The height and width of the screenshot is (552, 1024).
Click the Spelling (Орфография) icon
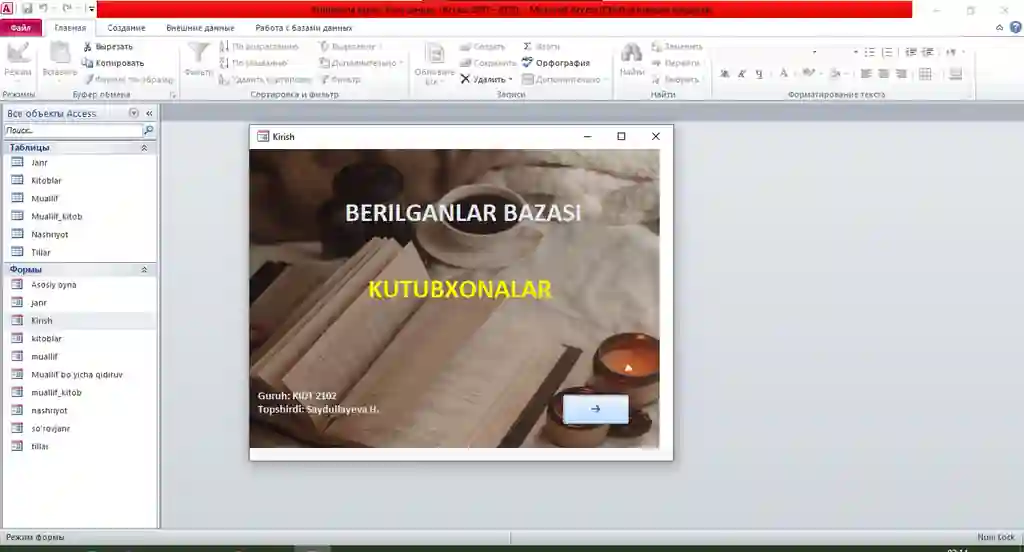[528, 62]
